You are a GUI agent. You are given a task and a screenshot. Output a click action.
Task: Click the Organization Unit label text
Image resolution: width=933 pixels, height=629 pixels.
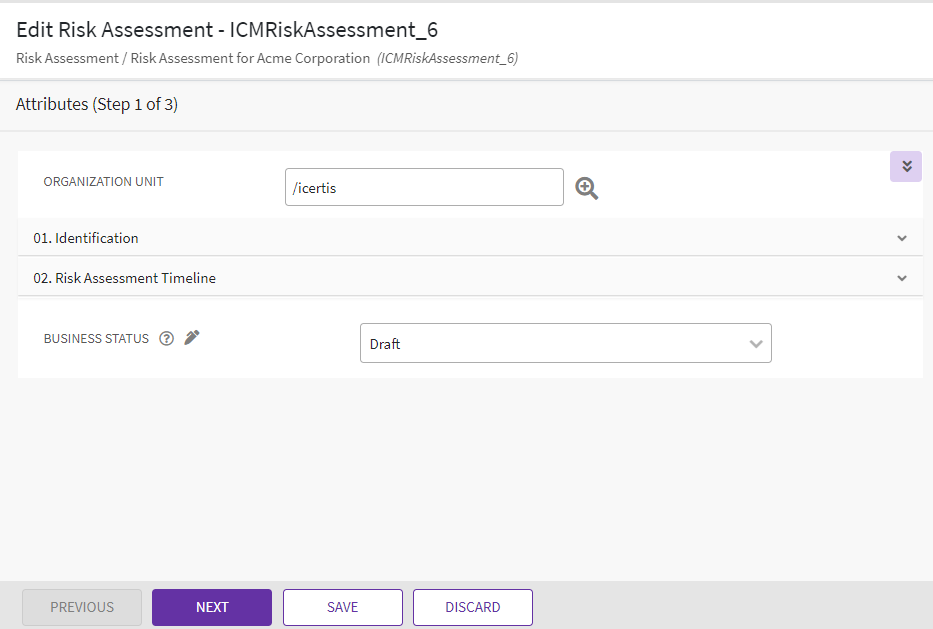(103, 182)
